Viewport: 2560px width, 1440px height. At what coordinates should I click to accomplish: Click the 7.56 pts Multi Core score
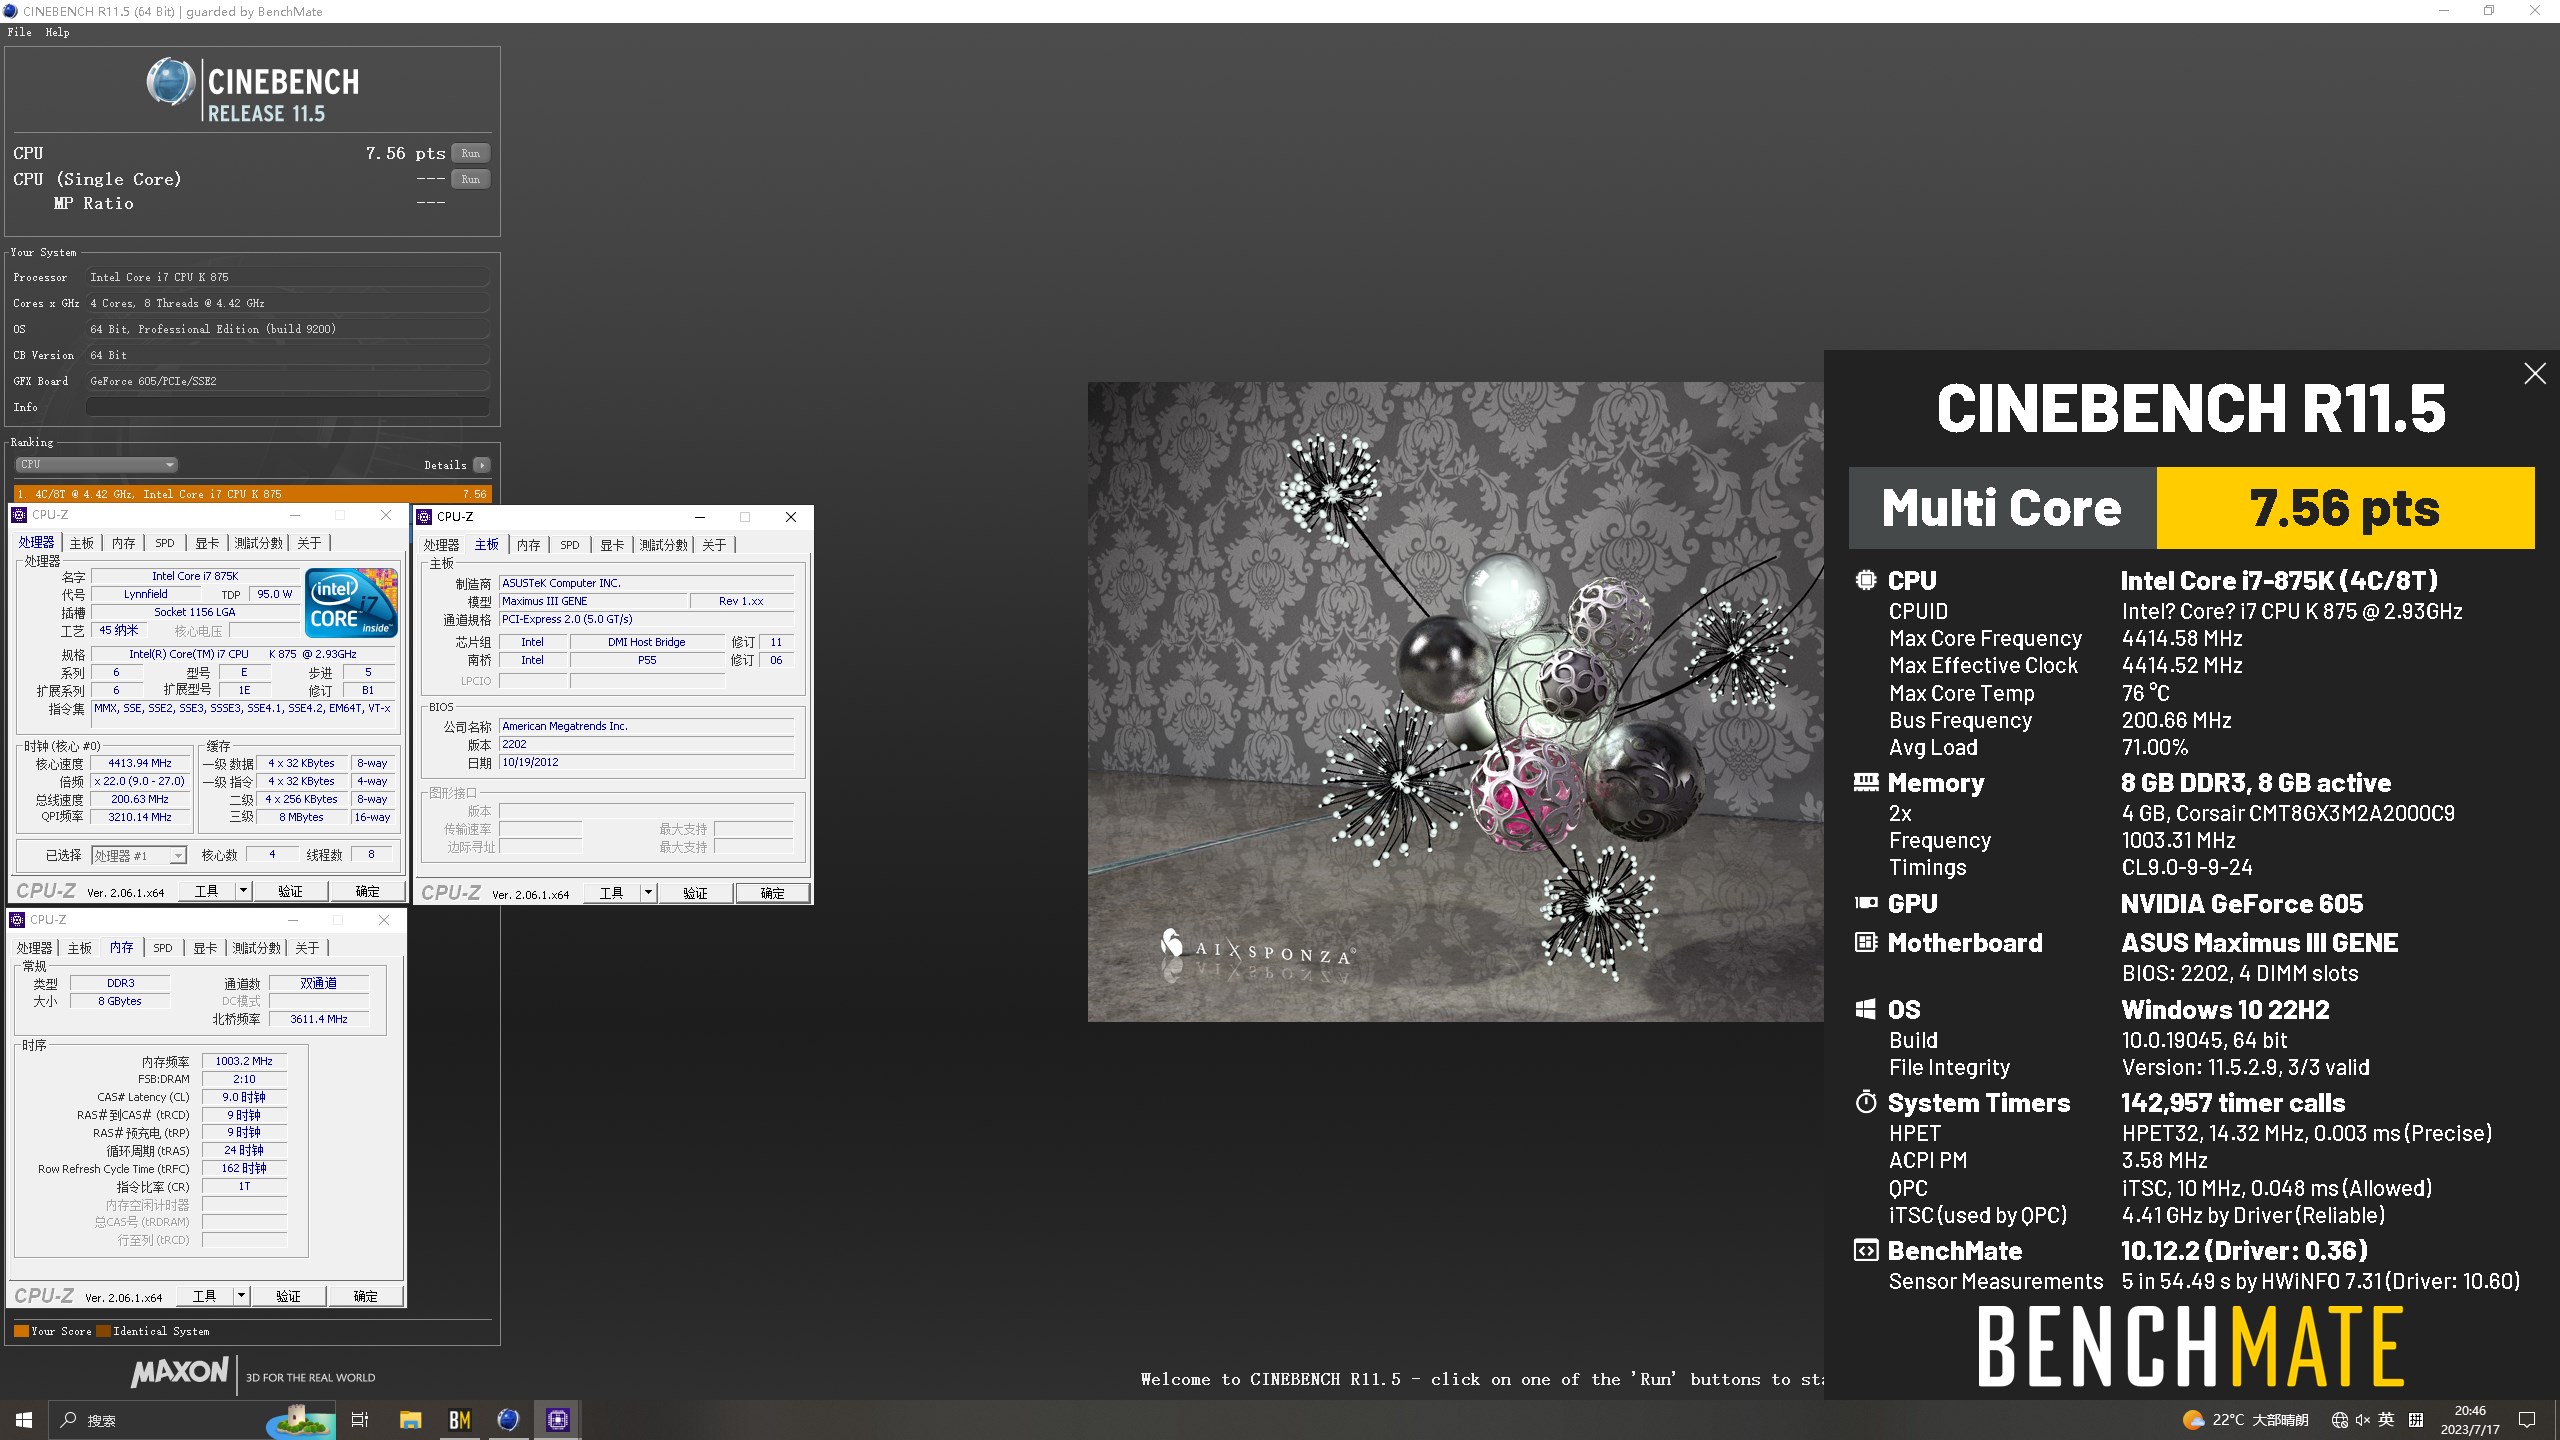[2345, 508]
